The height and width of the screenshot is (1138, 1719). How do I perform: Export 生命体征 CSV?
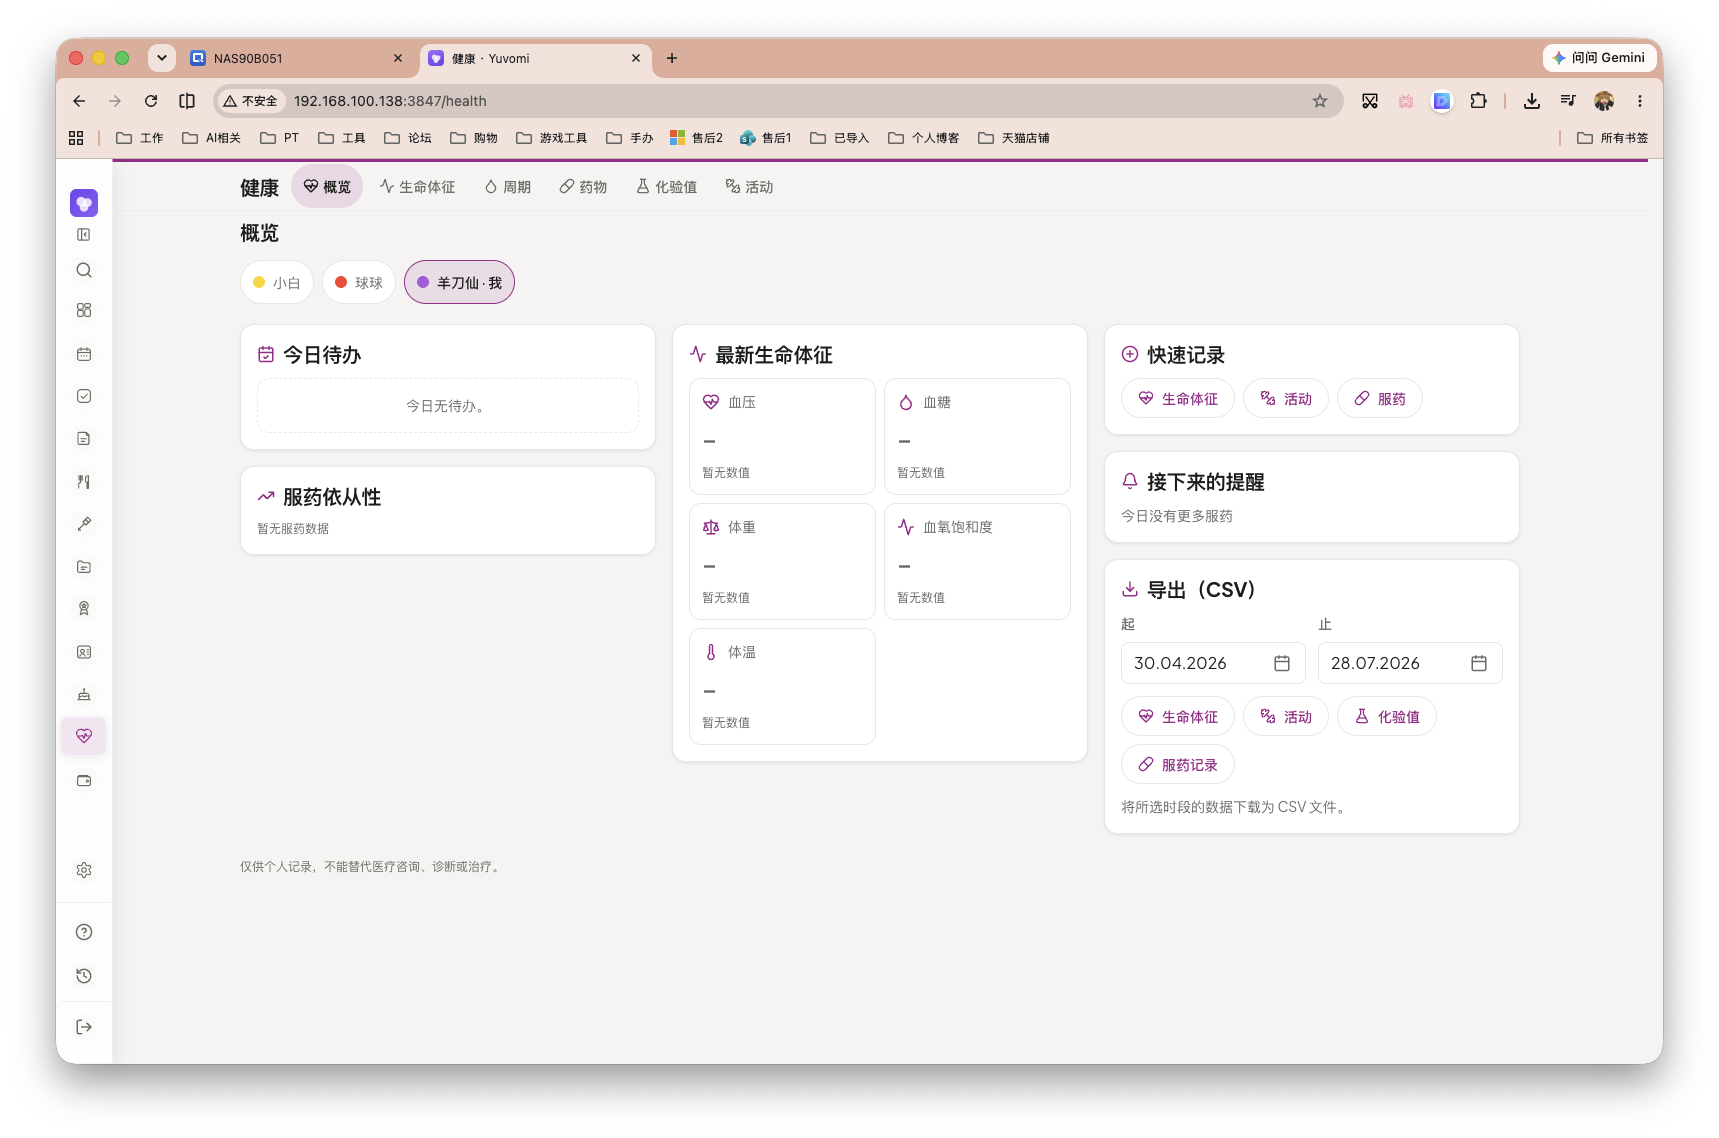pos(1178,717)
